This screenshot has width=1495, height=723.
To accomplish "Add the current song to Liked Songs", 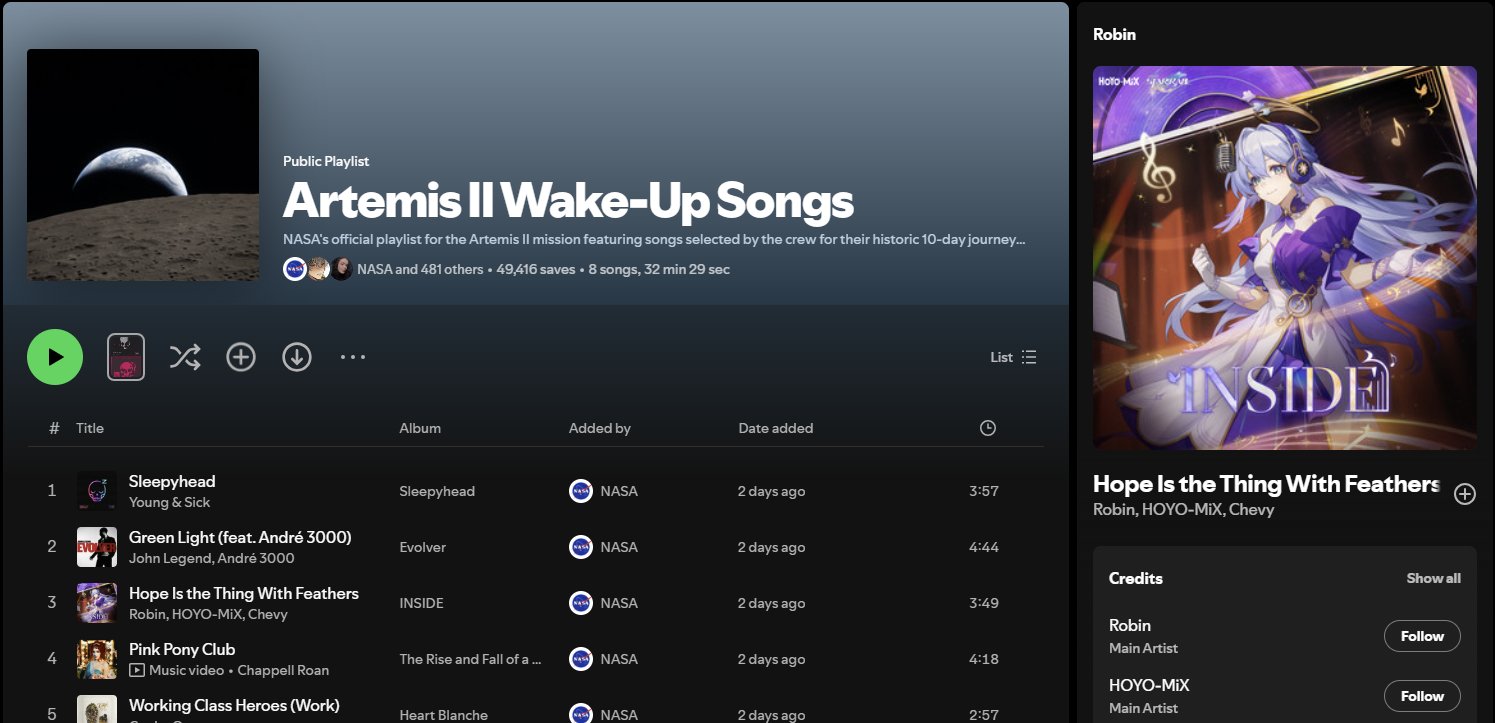I will click(x=1465, y=494).
